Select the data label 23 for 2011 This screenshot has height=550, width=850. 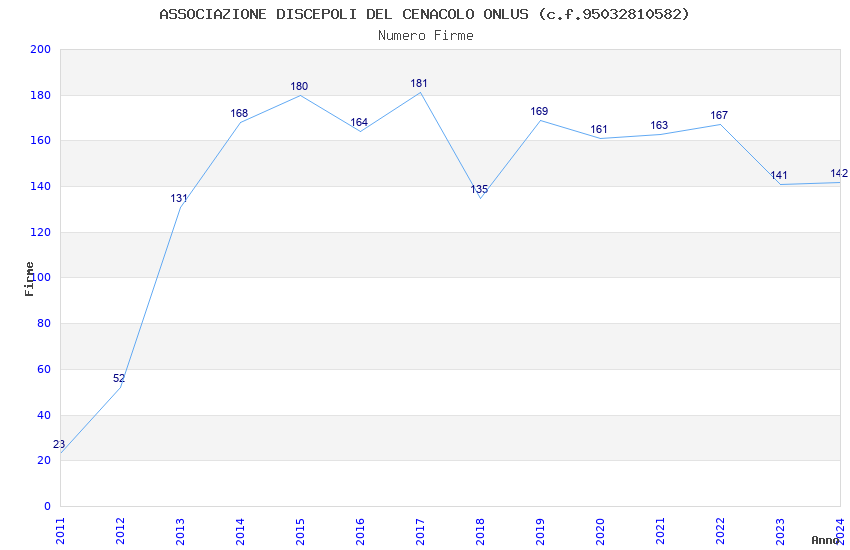pyautogui.click(x=59, y=444)
